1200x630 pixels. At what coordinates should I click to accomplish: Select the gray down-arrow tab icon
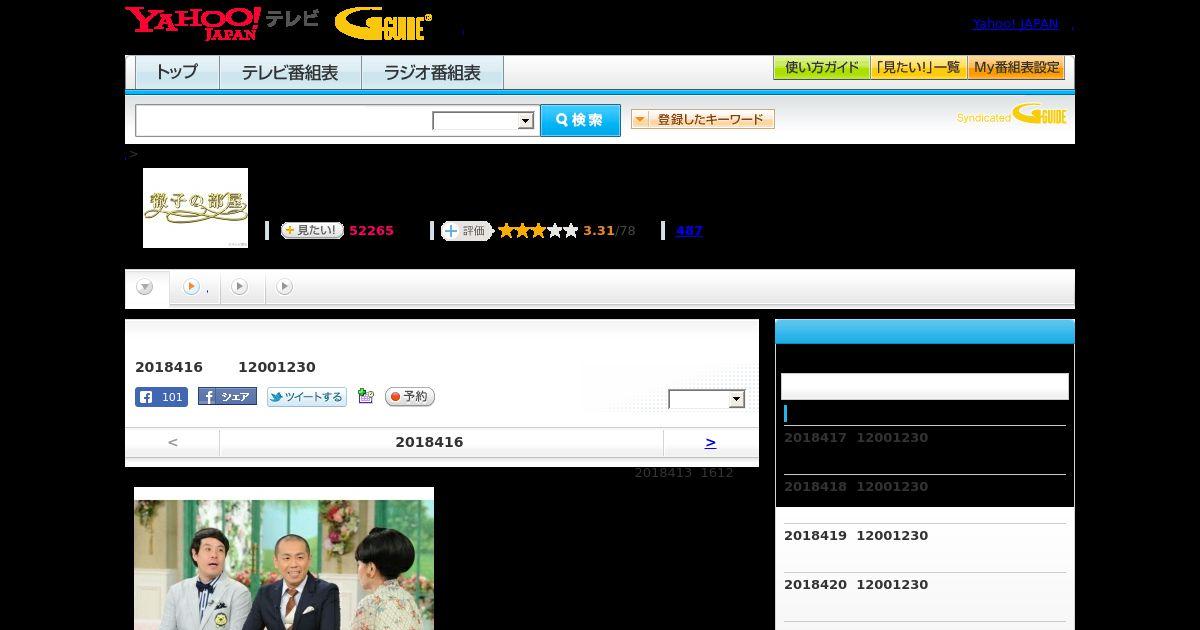(145, 288)
